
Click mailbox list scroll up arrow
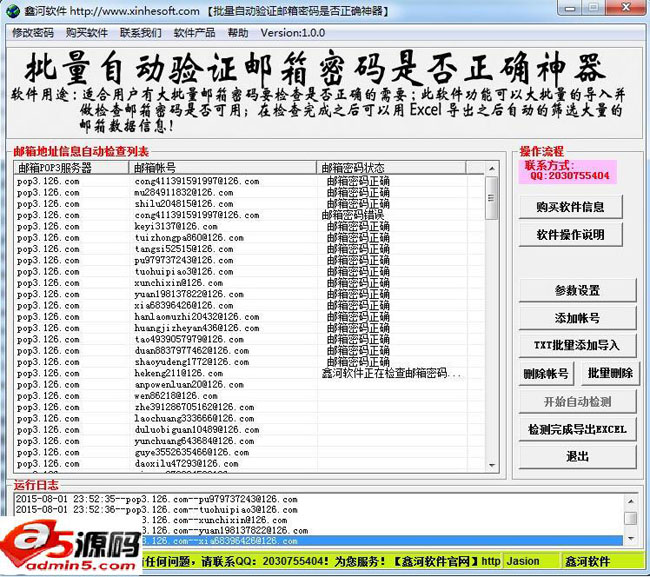tap(492, 168)
